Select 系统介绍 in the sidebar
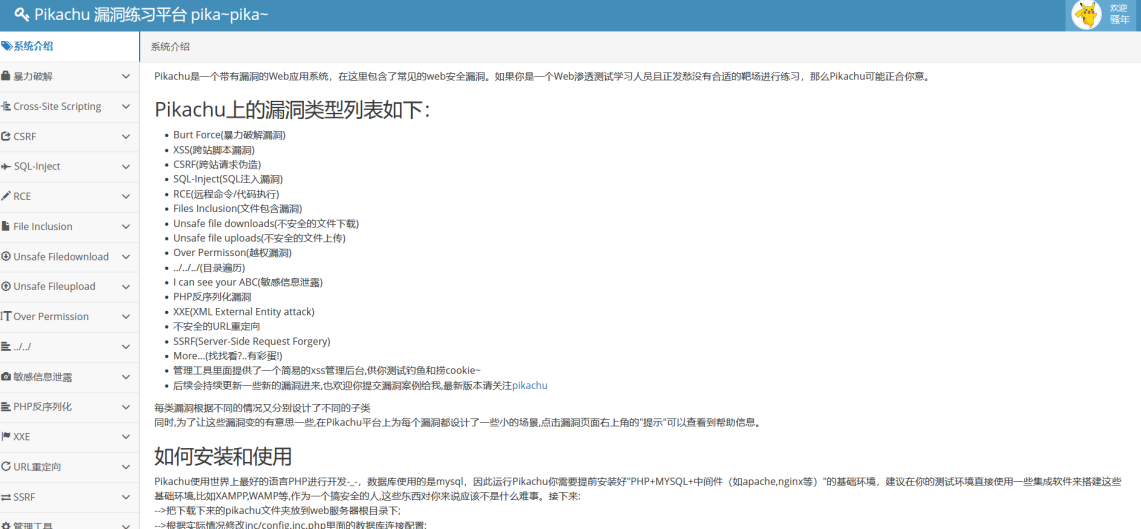1141x529 pixels. [x=69, y=46]
